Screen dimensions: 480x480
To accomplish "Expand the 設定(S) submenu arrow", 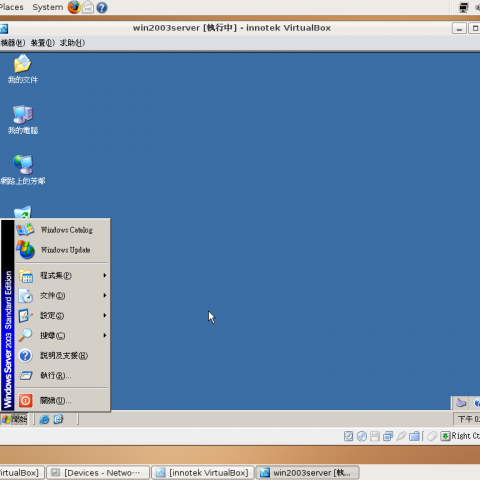I will 105,315.
